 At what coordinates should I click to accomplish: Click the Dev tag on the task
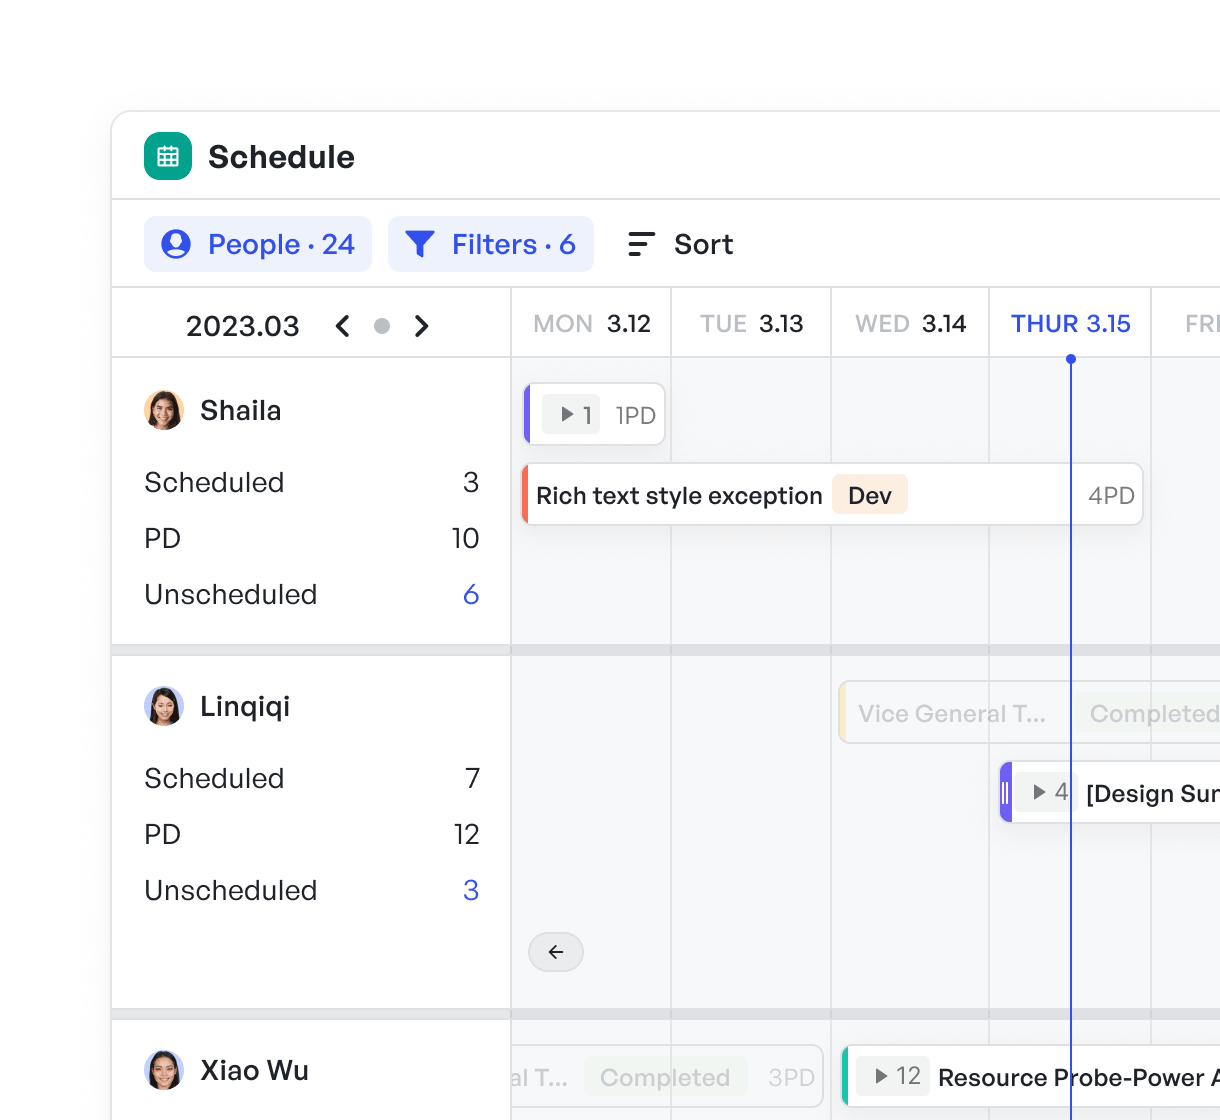(x=870, y=495)
